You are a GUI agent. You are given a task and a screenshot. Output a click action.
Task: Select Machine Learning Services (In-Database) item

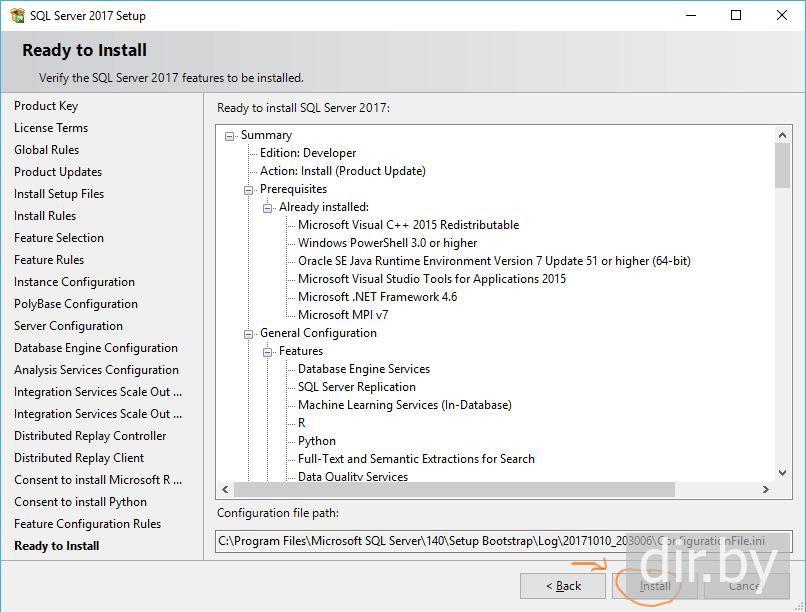(404, 405)
